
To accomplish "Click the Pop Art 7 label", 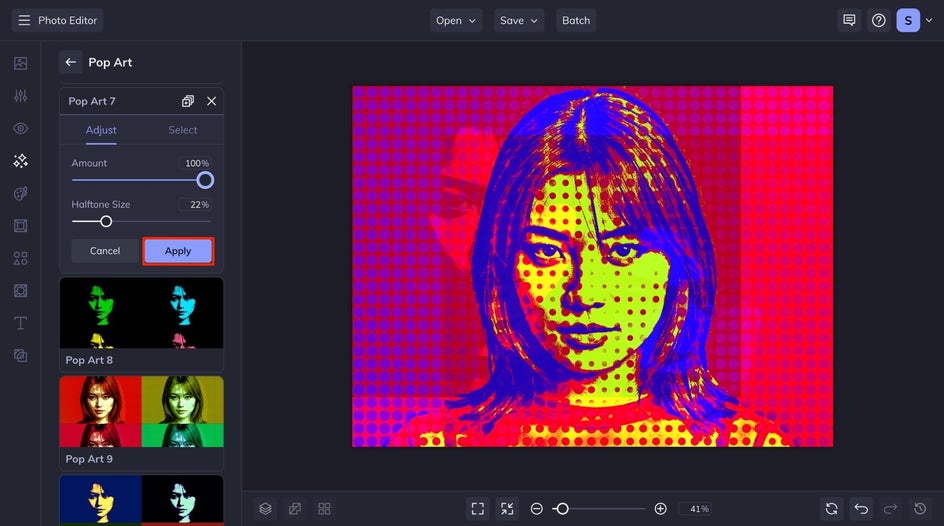I will point(92,101).
